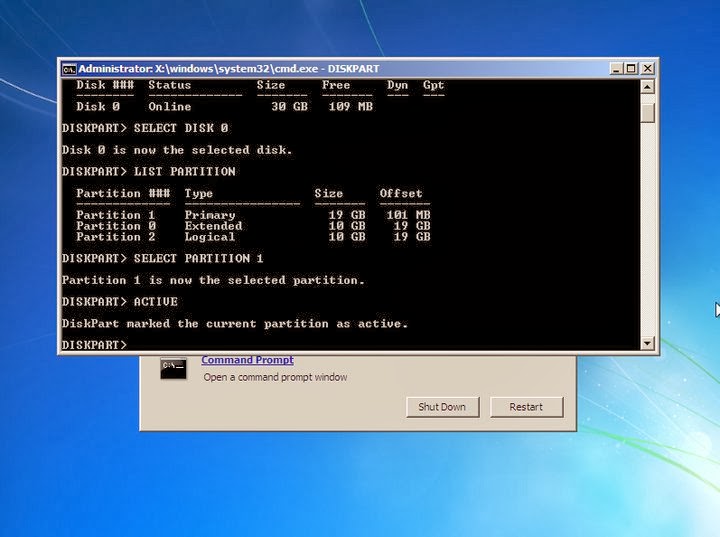Image resolution: width=720 pixels, height=537 pixels.
Task: Click the 'Logical' partition type
Action: coord(210,237)
